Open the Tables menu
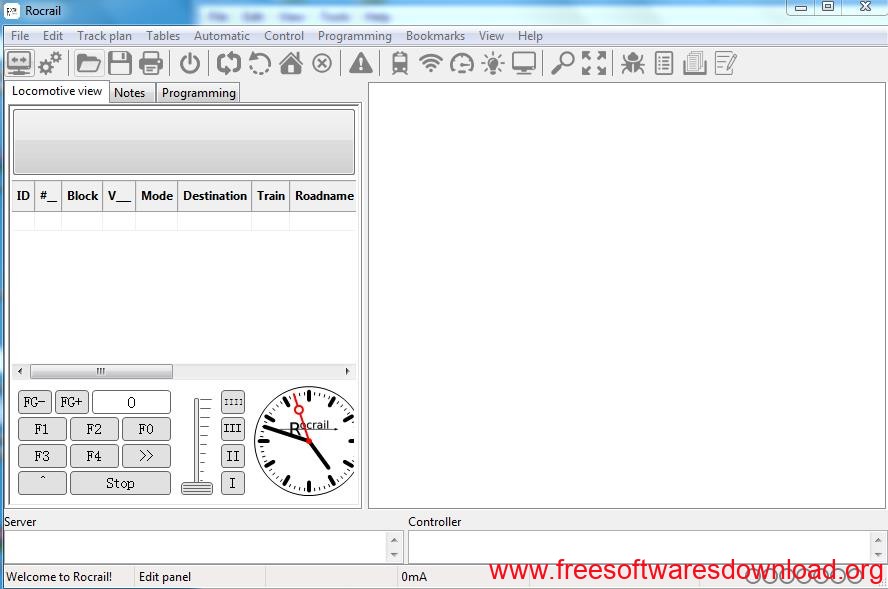 [x=163, y=36]
